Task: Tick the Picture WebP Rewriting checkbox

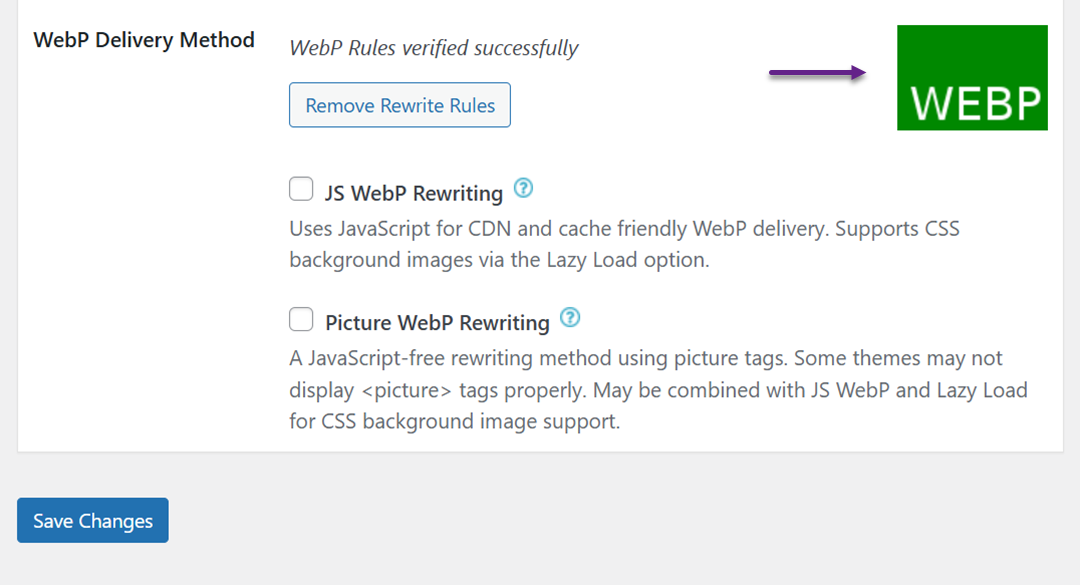Action: tap(301, 319)
